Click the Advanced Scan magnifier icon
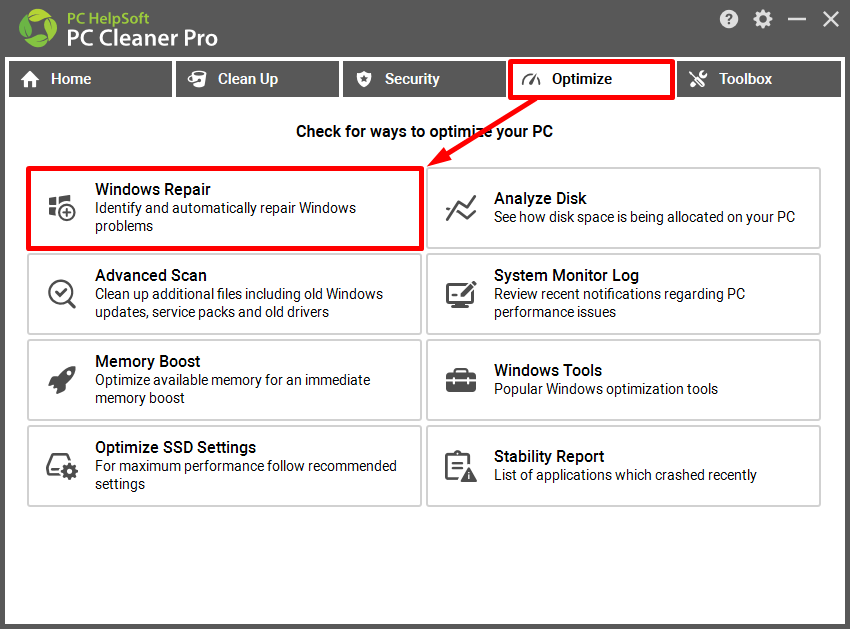The height and width of the screenshot is (629, 850). pos(62,294)
